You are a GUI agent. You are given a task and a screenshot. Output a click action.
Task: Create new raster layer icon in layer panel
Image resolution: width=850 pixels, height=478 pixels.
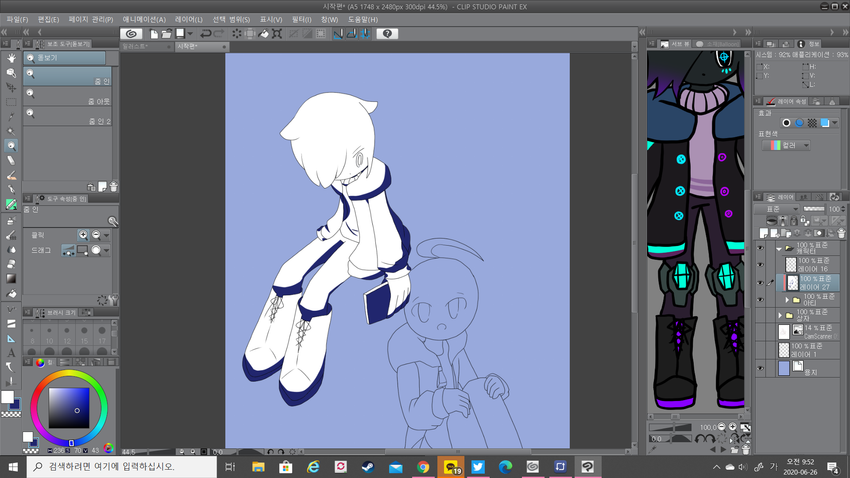[x=764, y=234]
